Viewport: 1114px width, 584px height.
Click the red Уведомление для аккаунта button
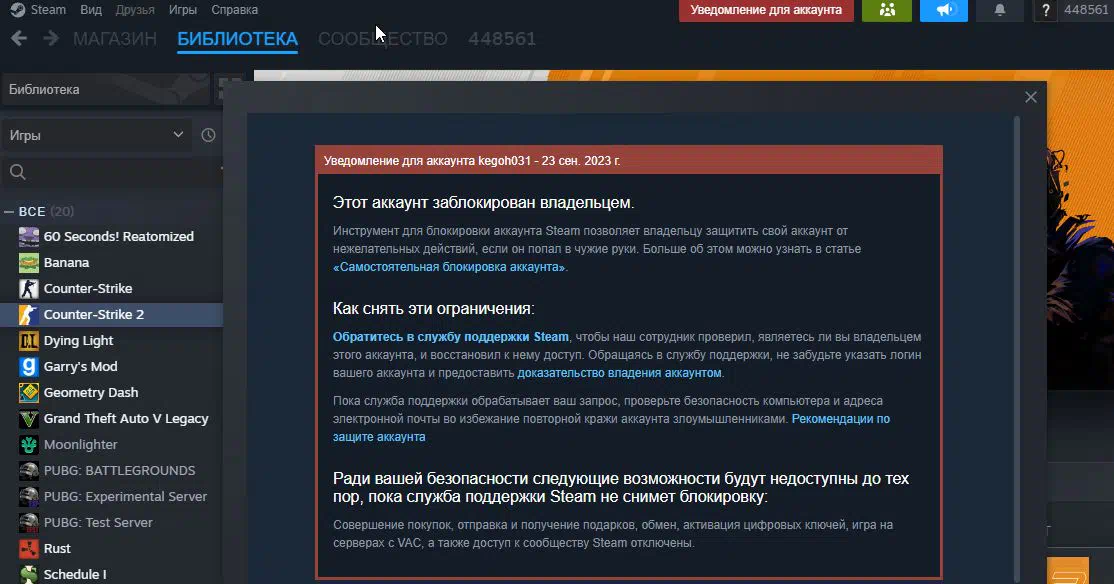coord(766,11)
